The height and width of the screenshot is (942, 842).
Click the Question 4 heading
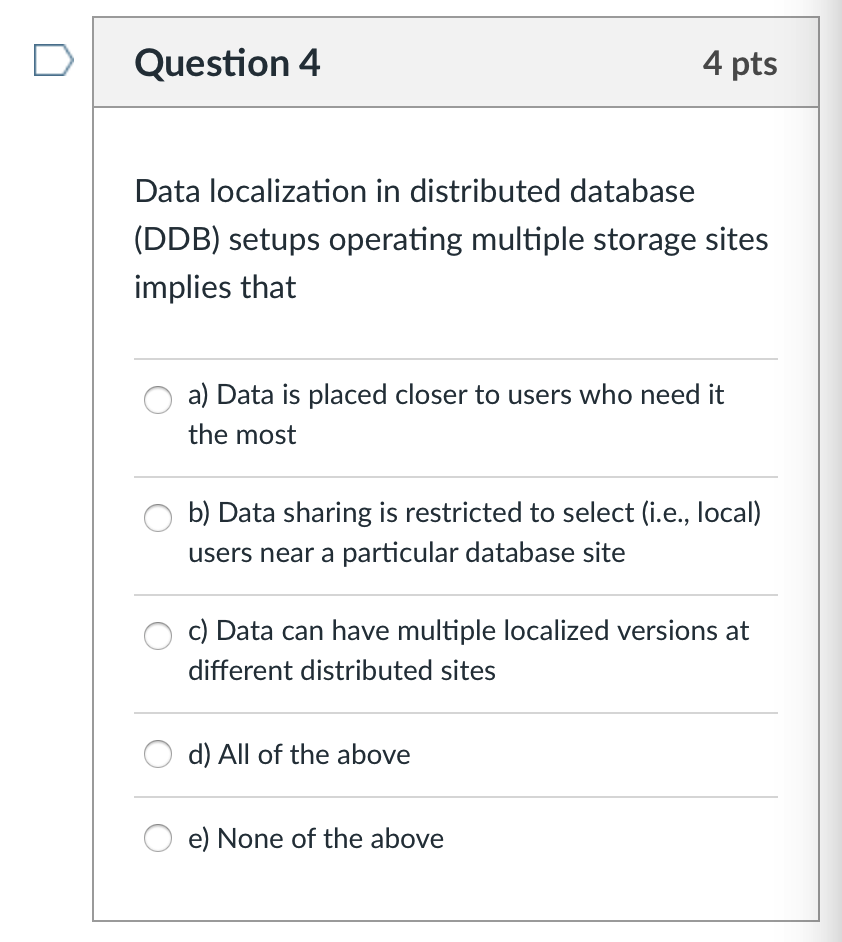click(x=227, y=63)
